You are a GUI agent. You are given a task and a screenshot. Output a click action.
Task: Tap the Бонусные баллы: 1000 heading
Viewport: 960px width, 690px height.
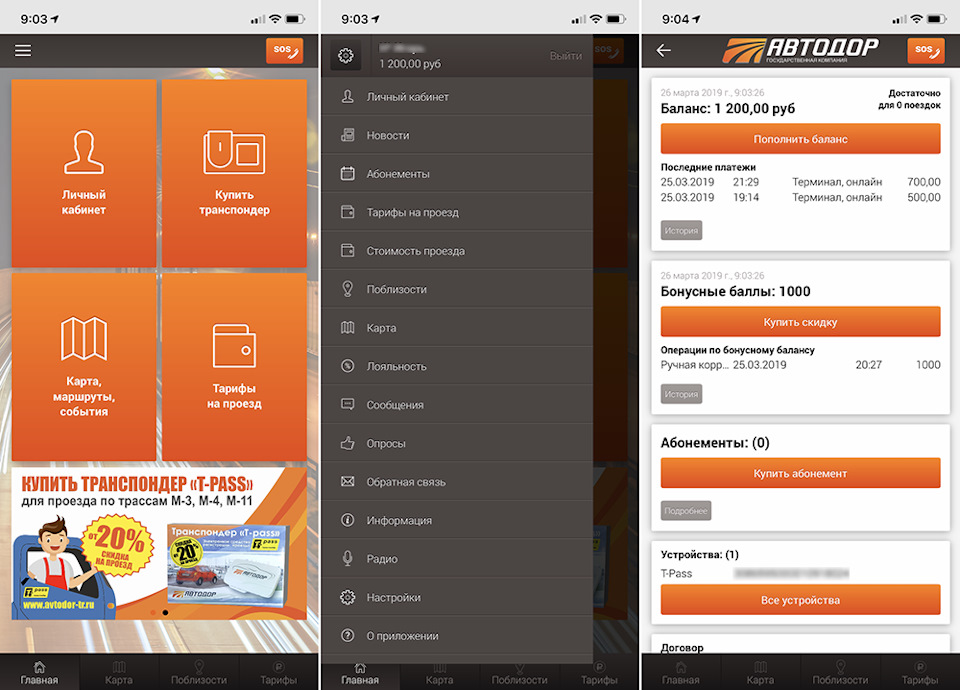point(735,291)
